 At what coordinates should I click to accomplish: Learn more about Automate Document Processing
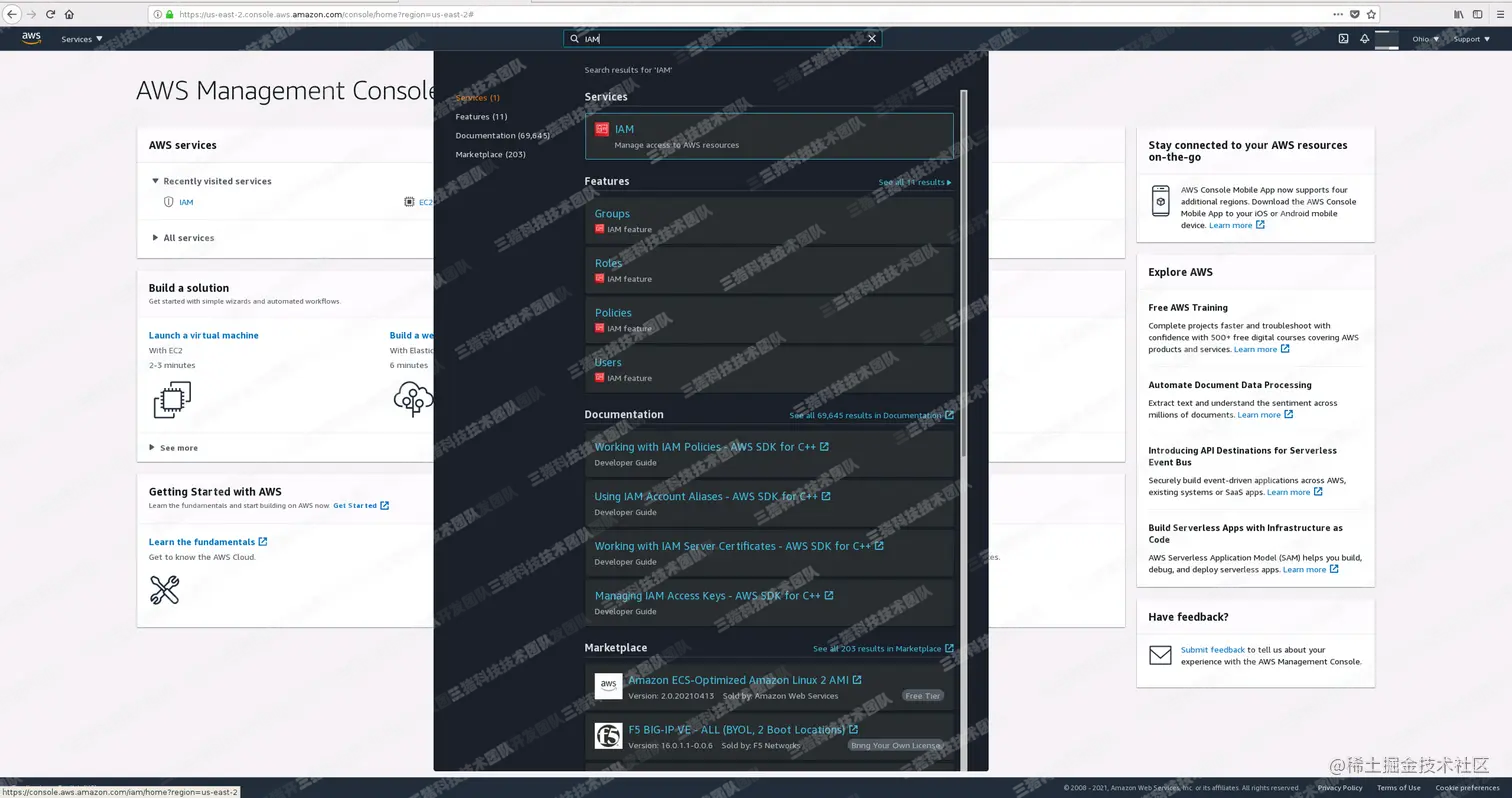tap(1265, 415)
